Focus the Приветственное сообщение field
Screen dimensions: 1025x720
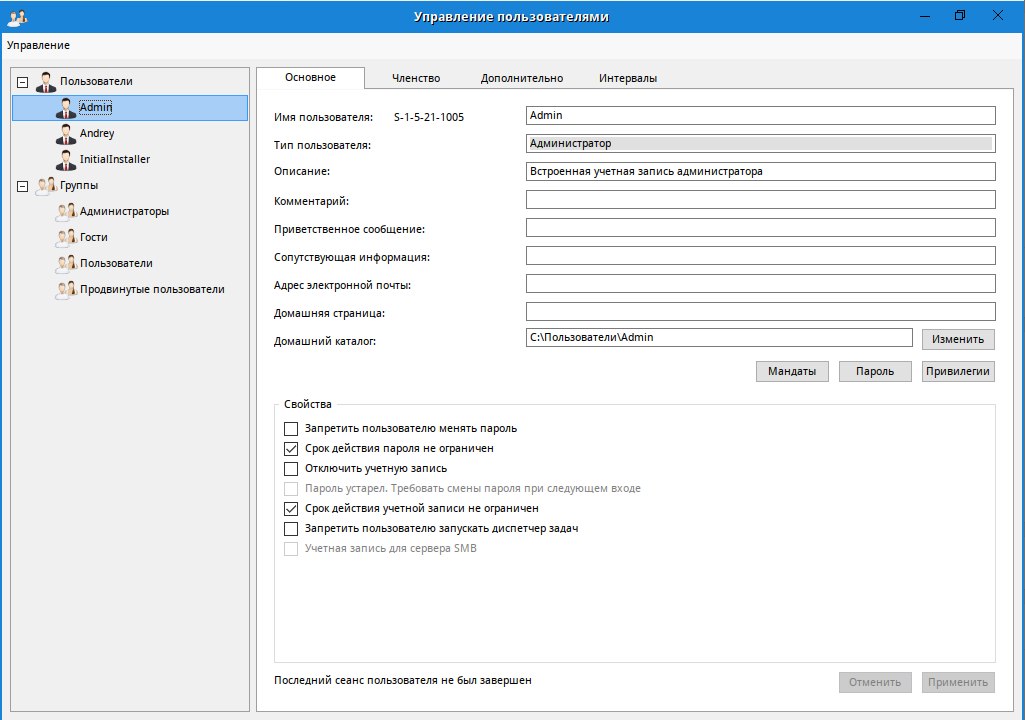760,228
